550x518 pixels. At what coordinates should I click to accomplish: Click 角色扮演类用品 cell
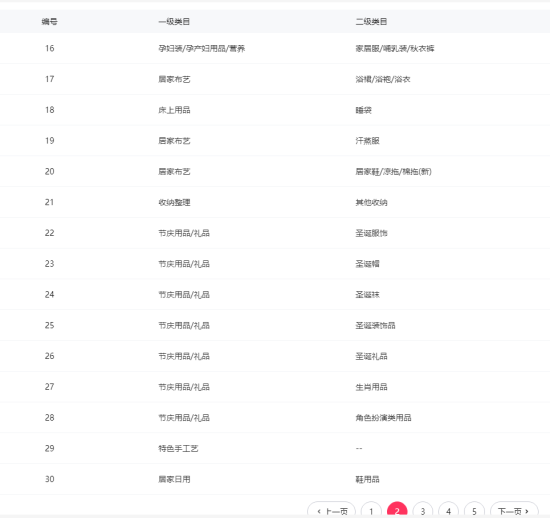(x=383, y=418)
